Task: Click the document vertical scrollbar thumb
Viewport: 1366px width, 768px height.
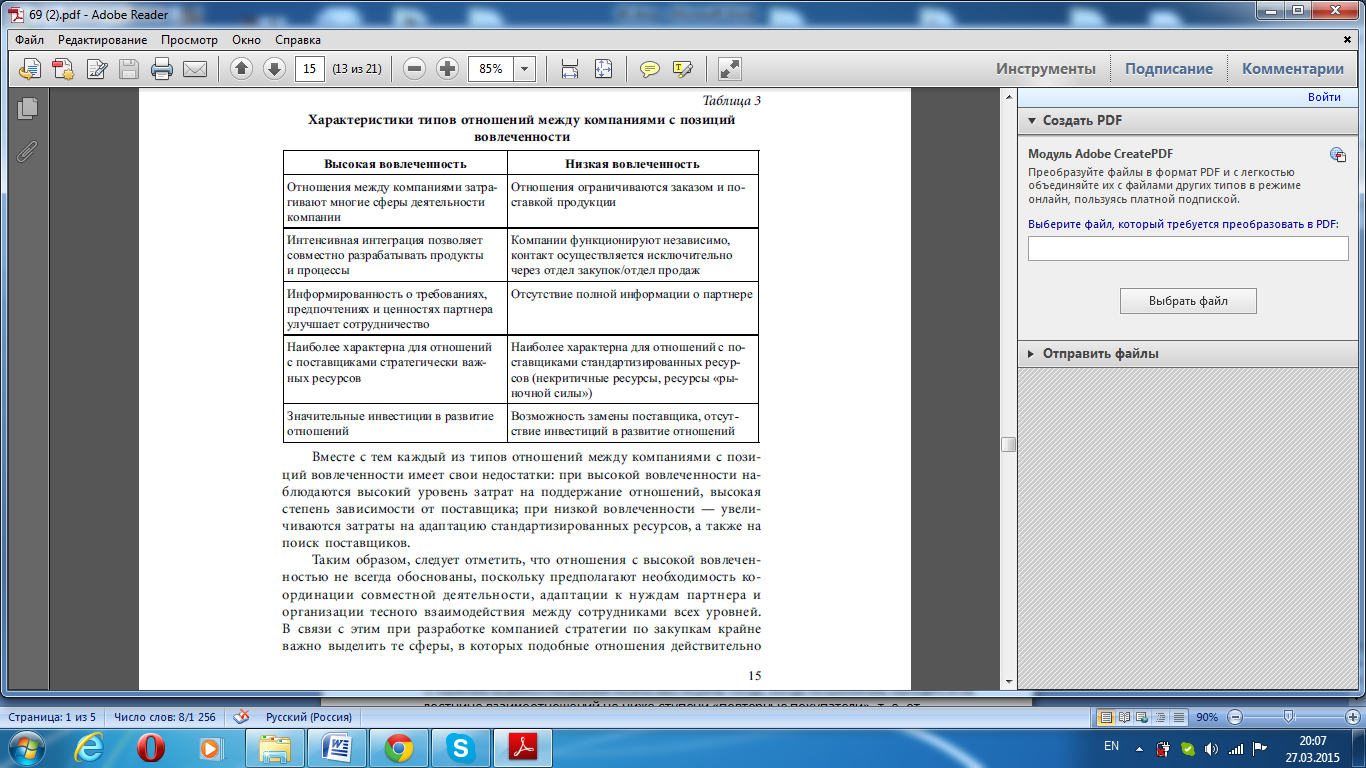Action: [1008, 445]
